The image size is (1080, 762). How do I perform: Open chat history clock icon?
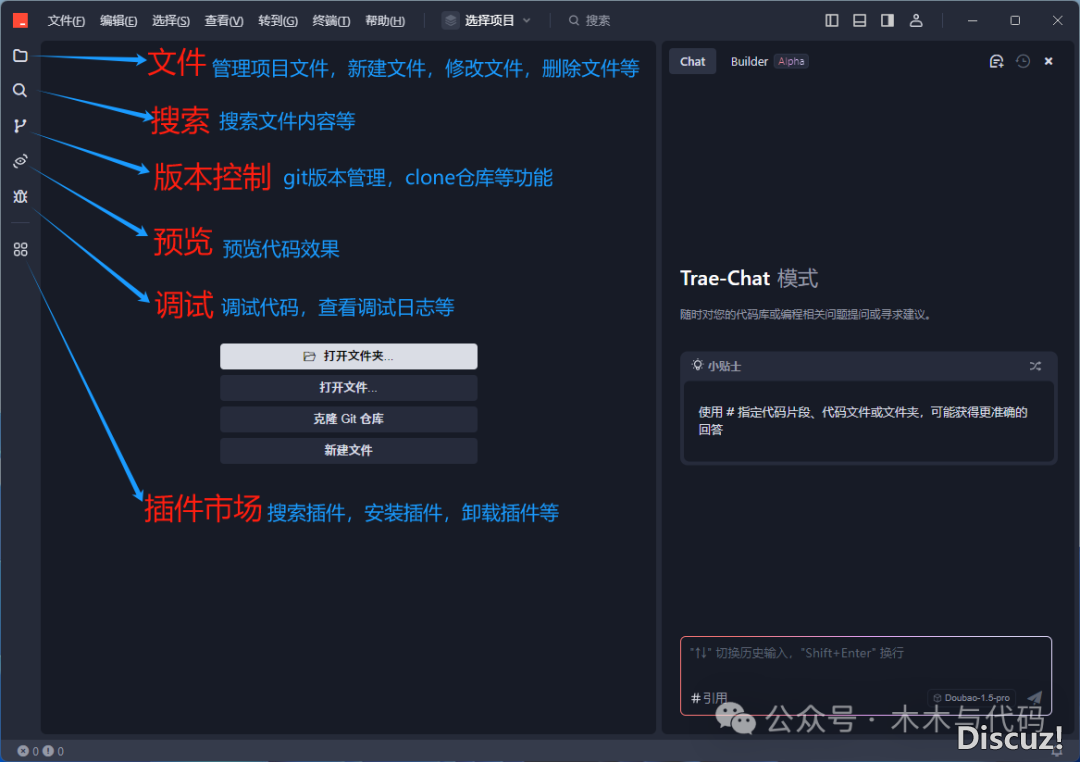tap(1023, 61)
